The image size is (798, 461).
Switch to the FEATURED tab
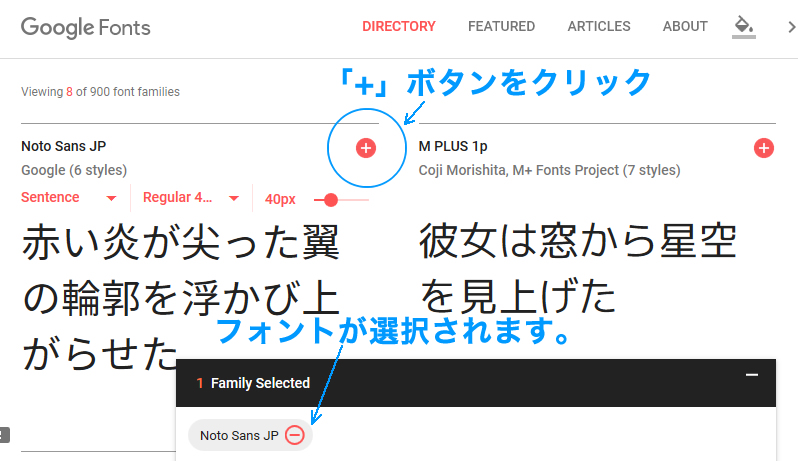501,26
